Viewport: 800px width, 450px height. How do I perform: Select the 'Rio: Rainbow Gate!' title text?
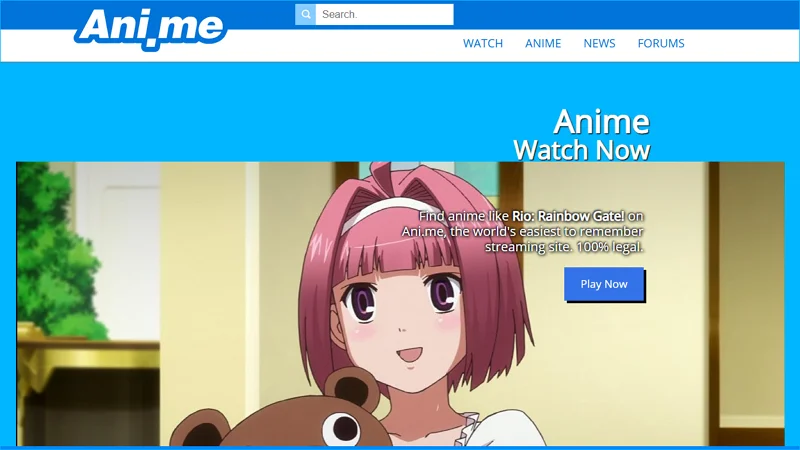[x=568, y=216]
